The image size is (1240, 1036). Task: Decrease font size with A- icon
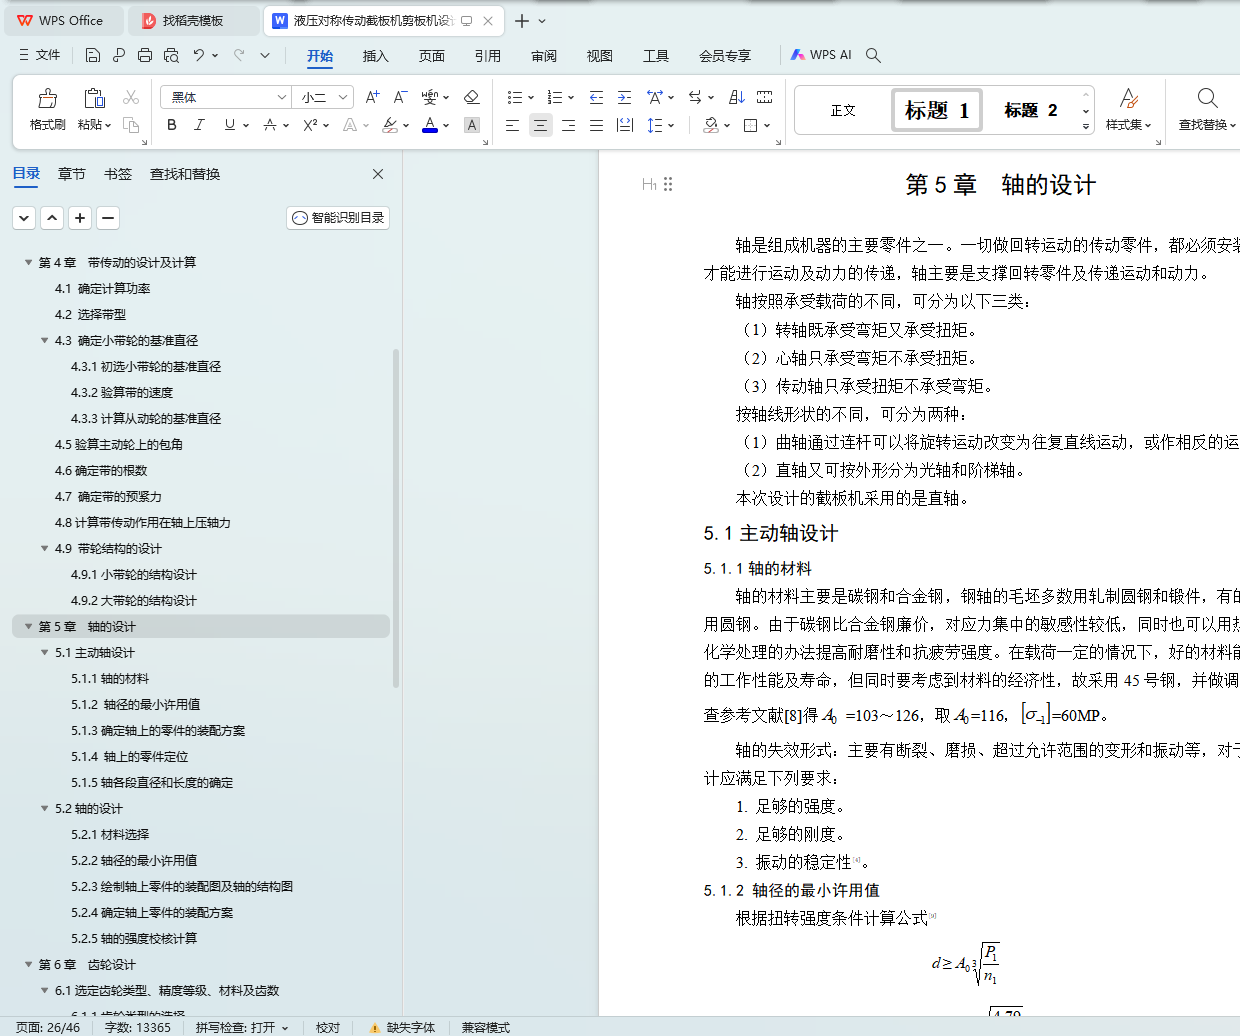click(x=400, y=97)
